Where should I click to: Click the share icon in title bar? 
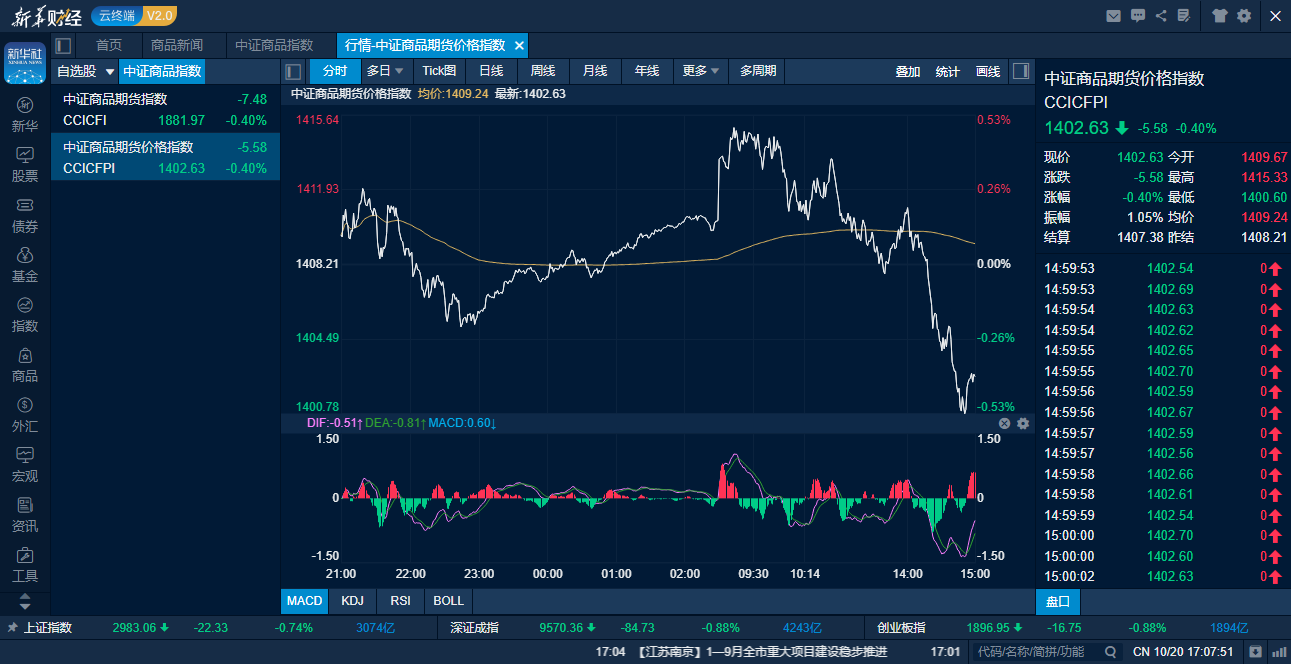1161,16
